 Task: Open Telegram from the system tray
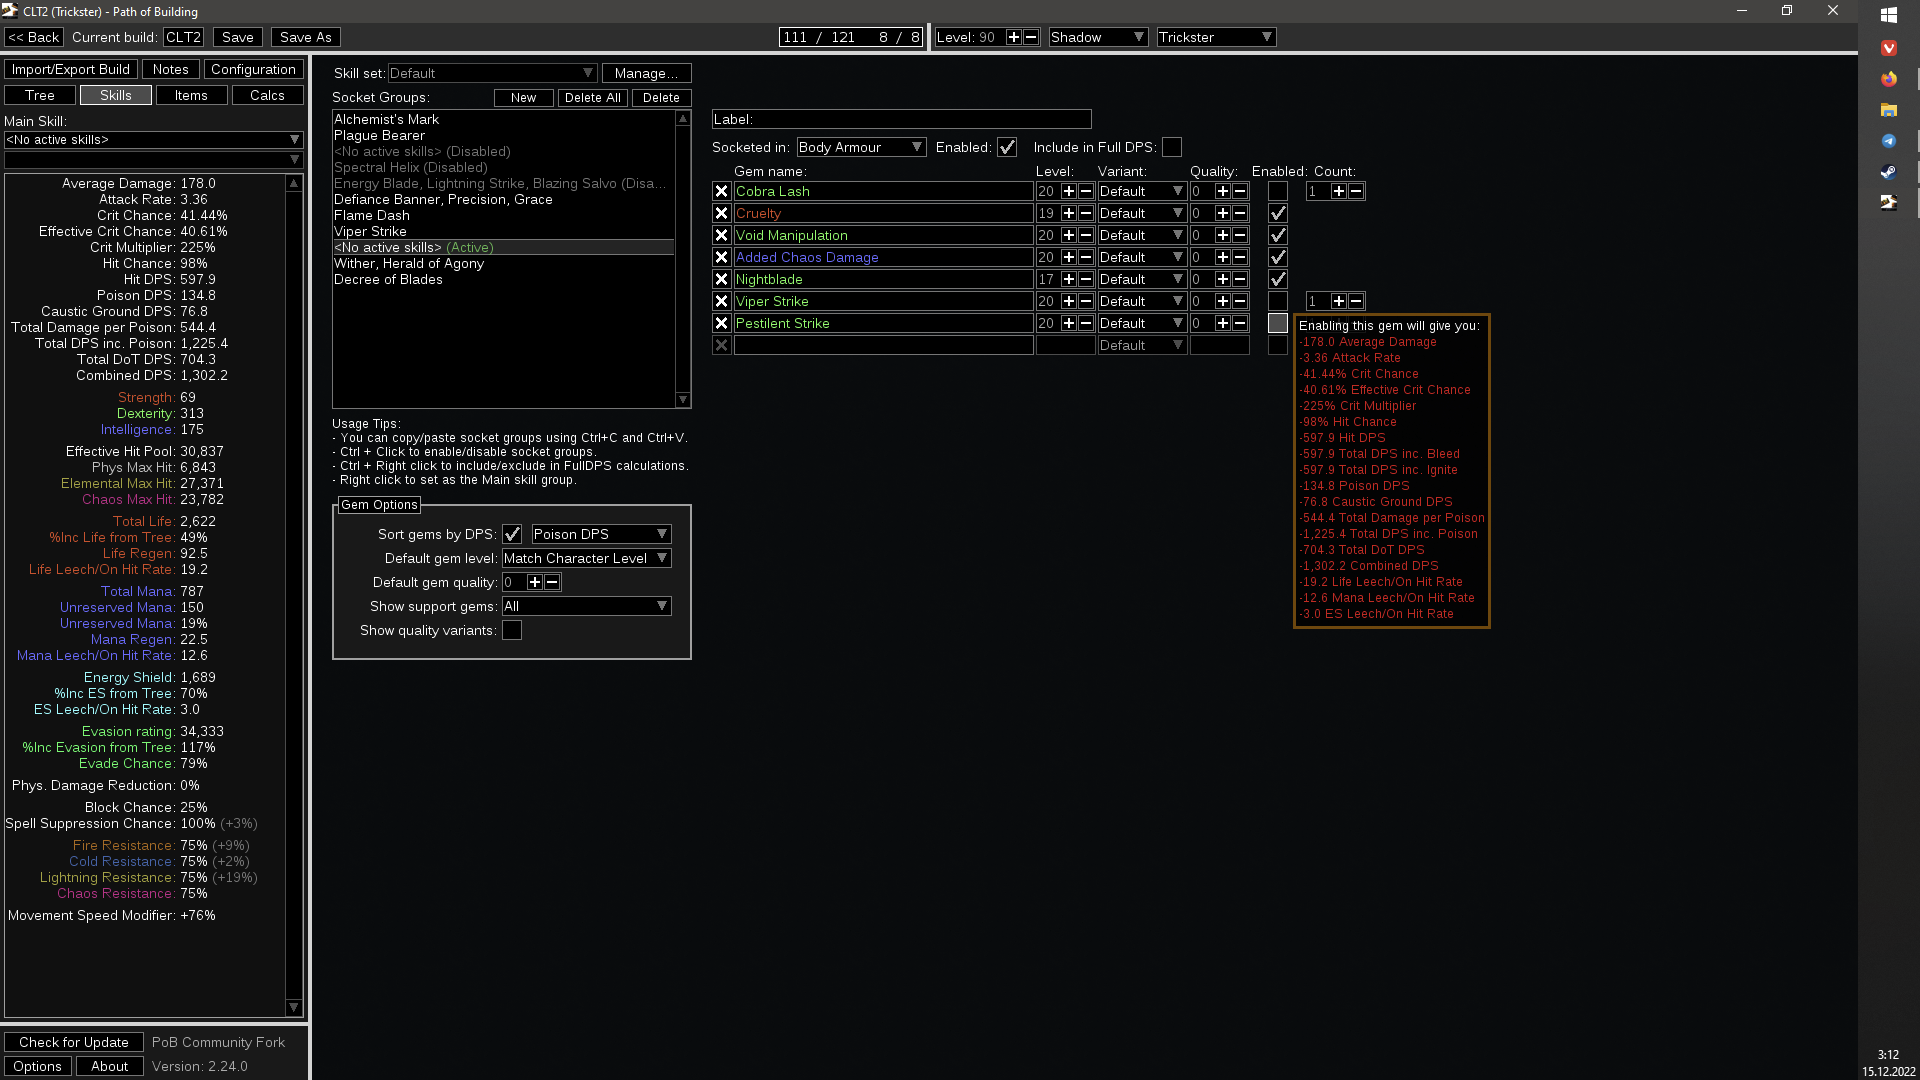coord(1888,141)
